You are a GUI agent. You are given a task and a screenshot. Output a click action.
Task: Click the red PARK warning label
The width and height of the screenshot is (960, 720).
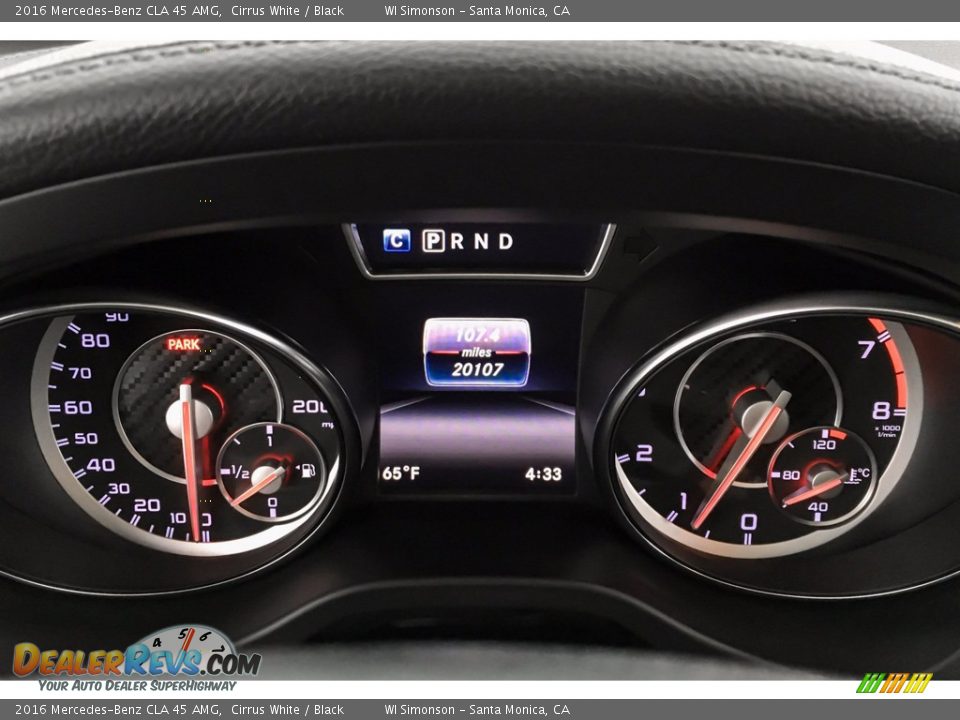tap(184, 344)
